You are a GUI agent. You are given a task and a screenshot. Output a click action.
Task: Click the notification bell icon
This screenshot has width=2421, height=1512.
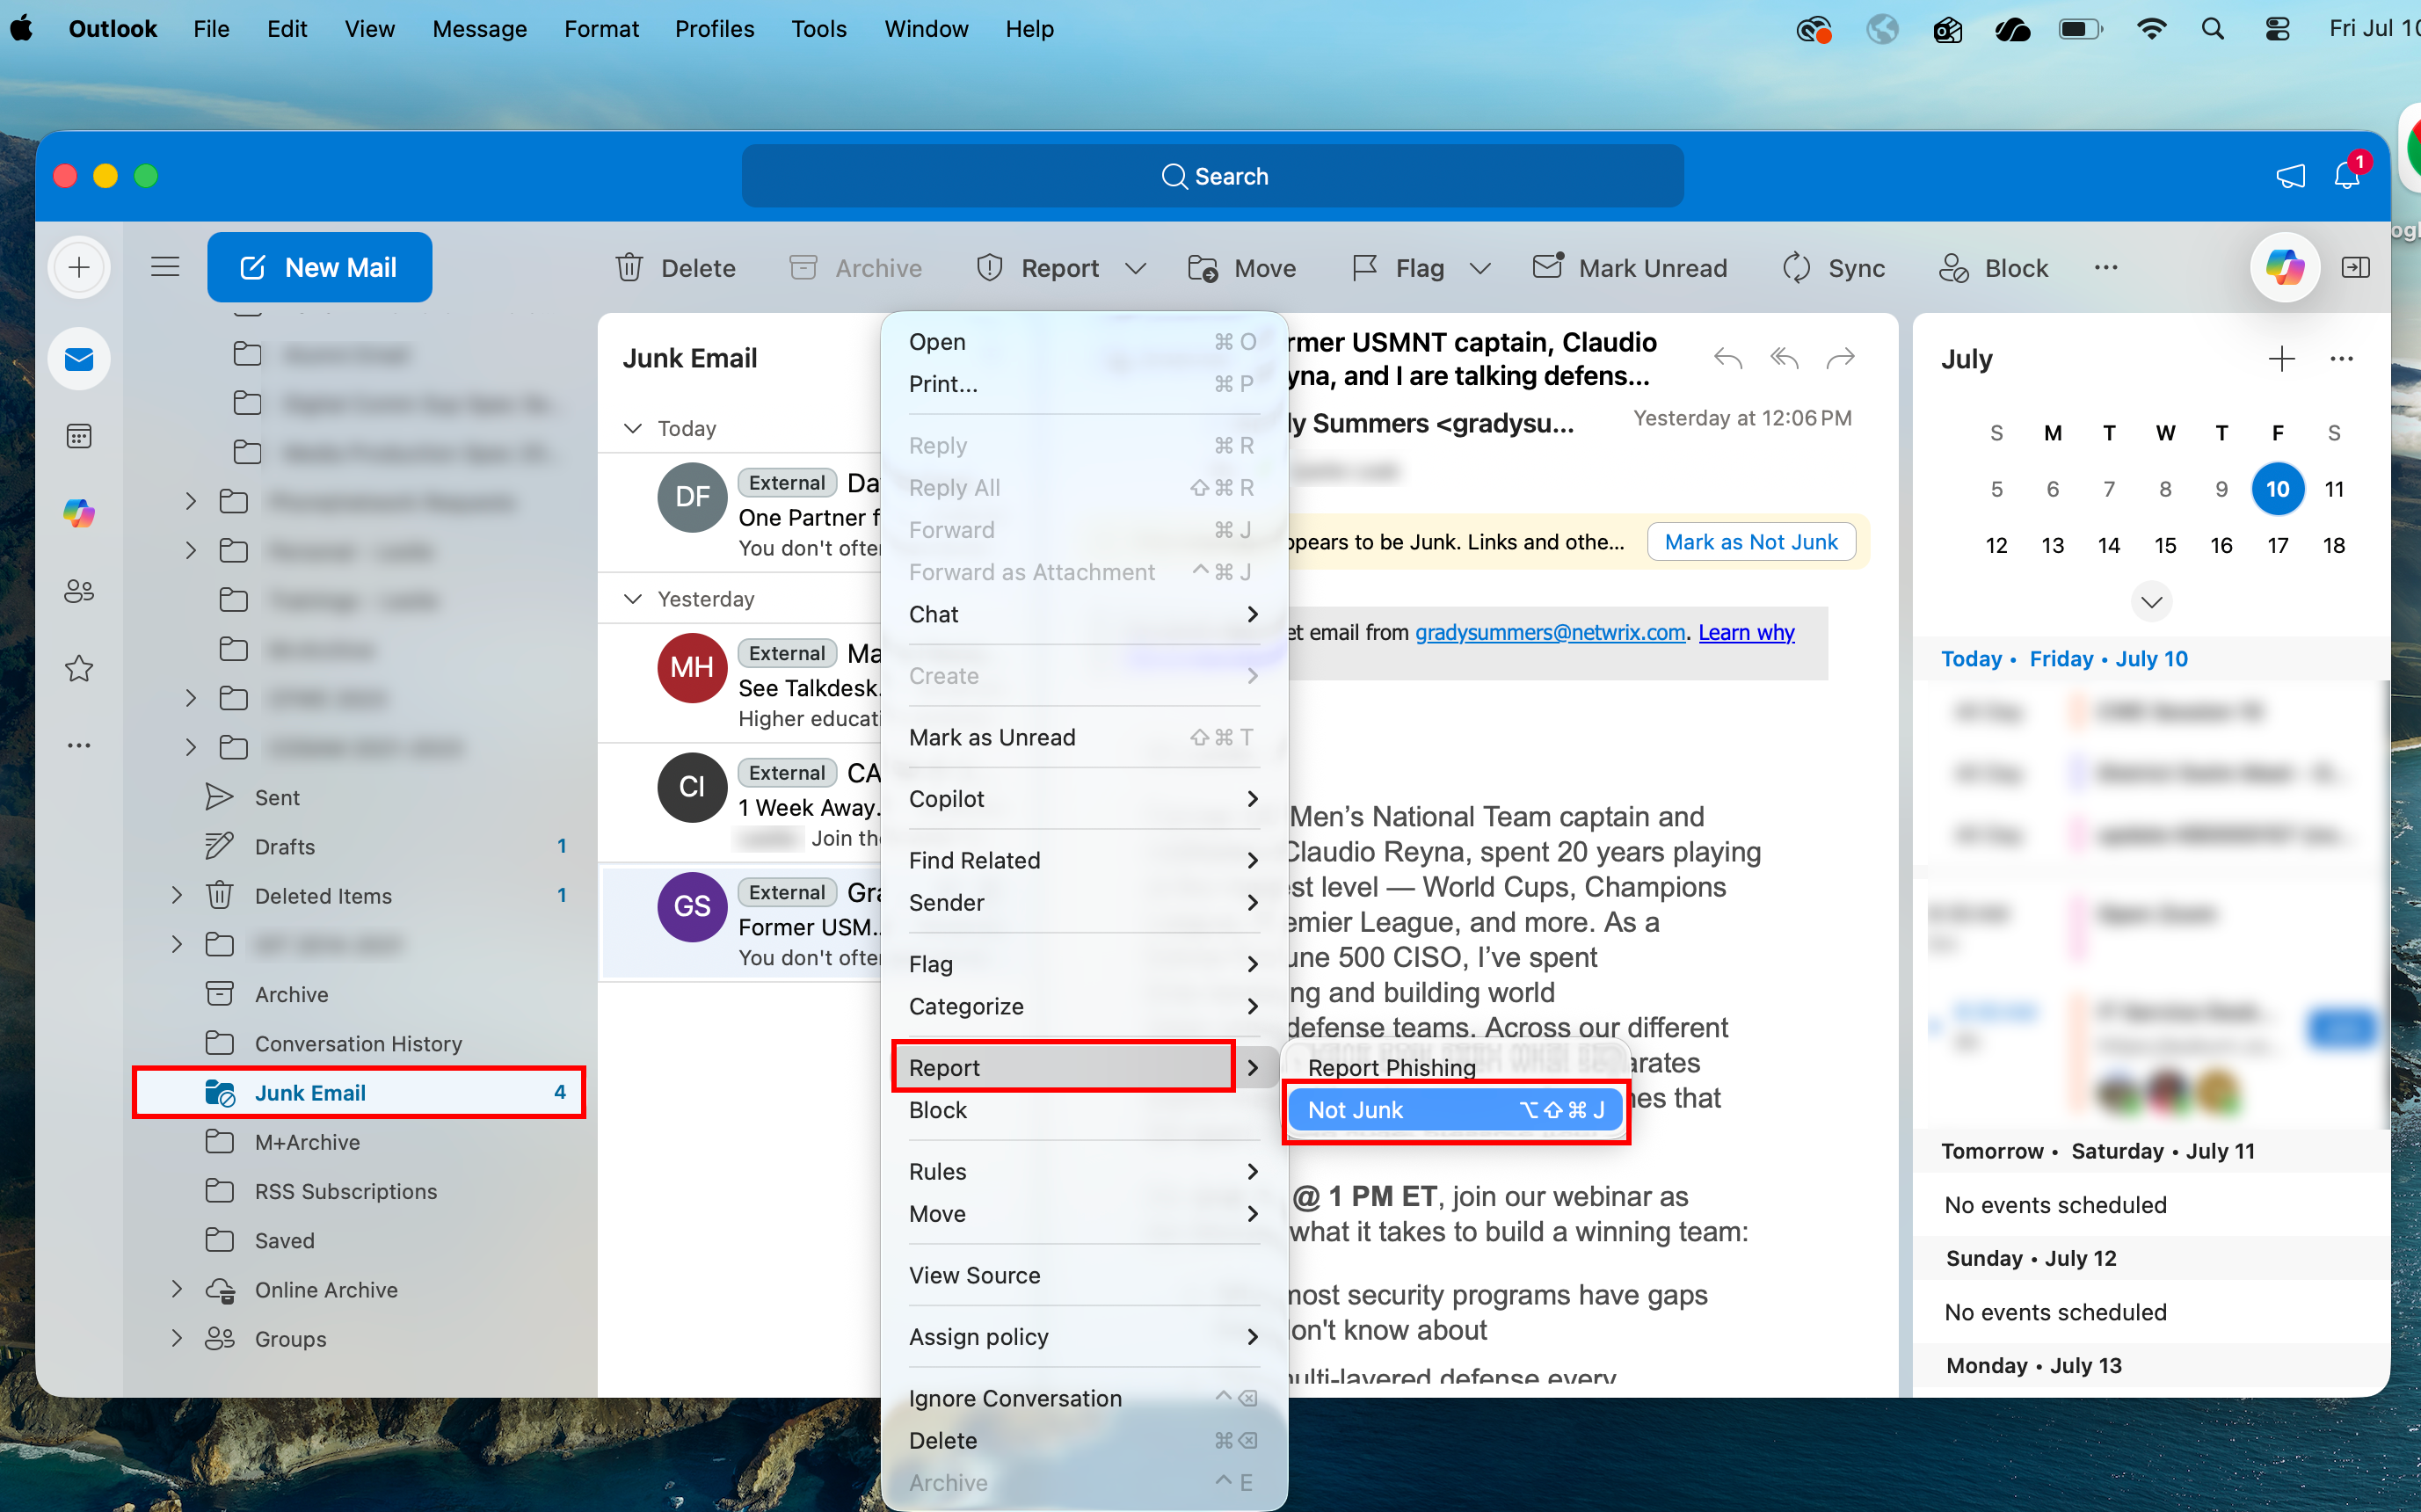(x=2346, y=176)
